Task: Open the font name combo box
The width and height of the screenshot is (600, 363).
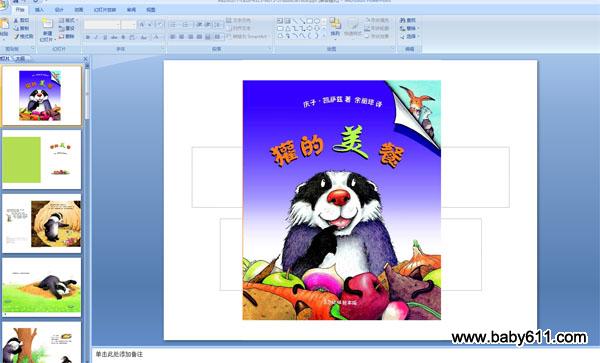Action: [102, 25]
